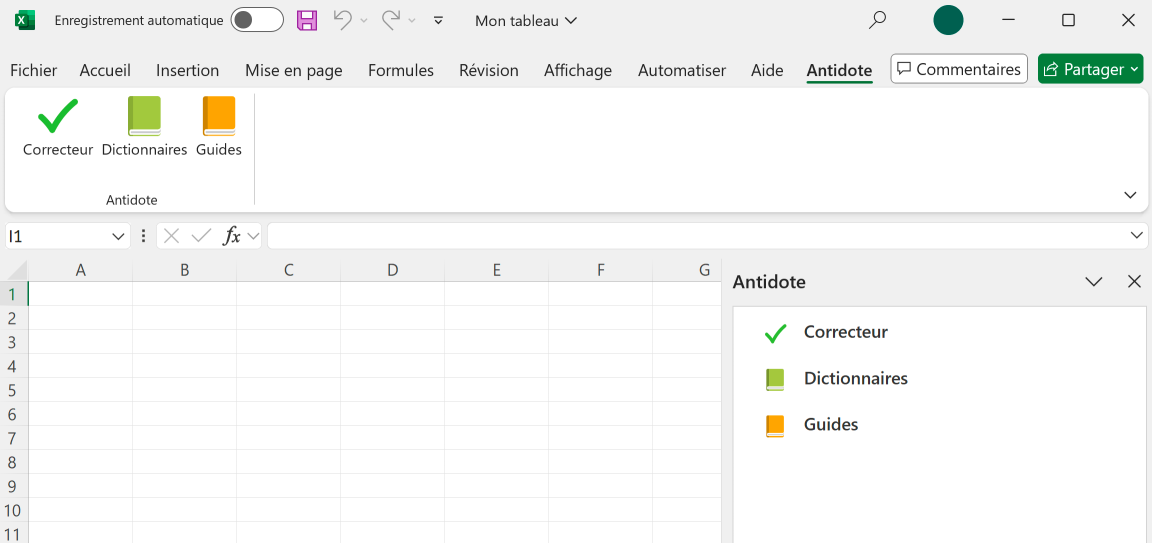Switch to the Insertion tab
The height and width of the screenshot is (543, 1152).
point(187,70)
